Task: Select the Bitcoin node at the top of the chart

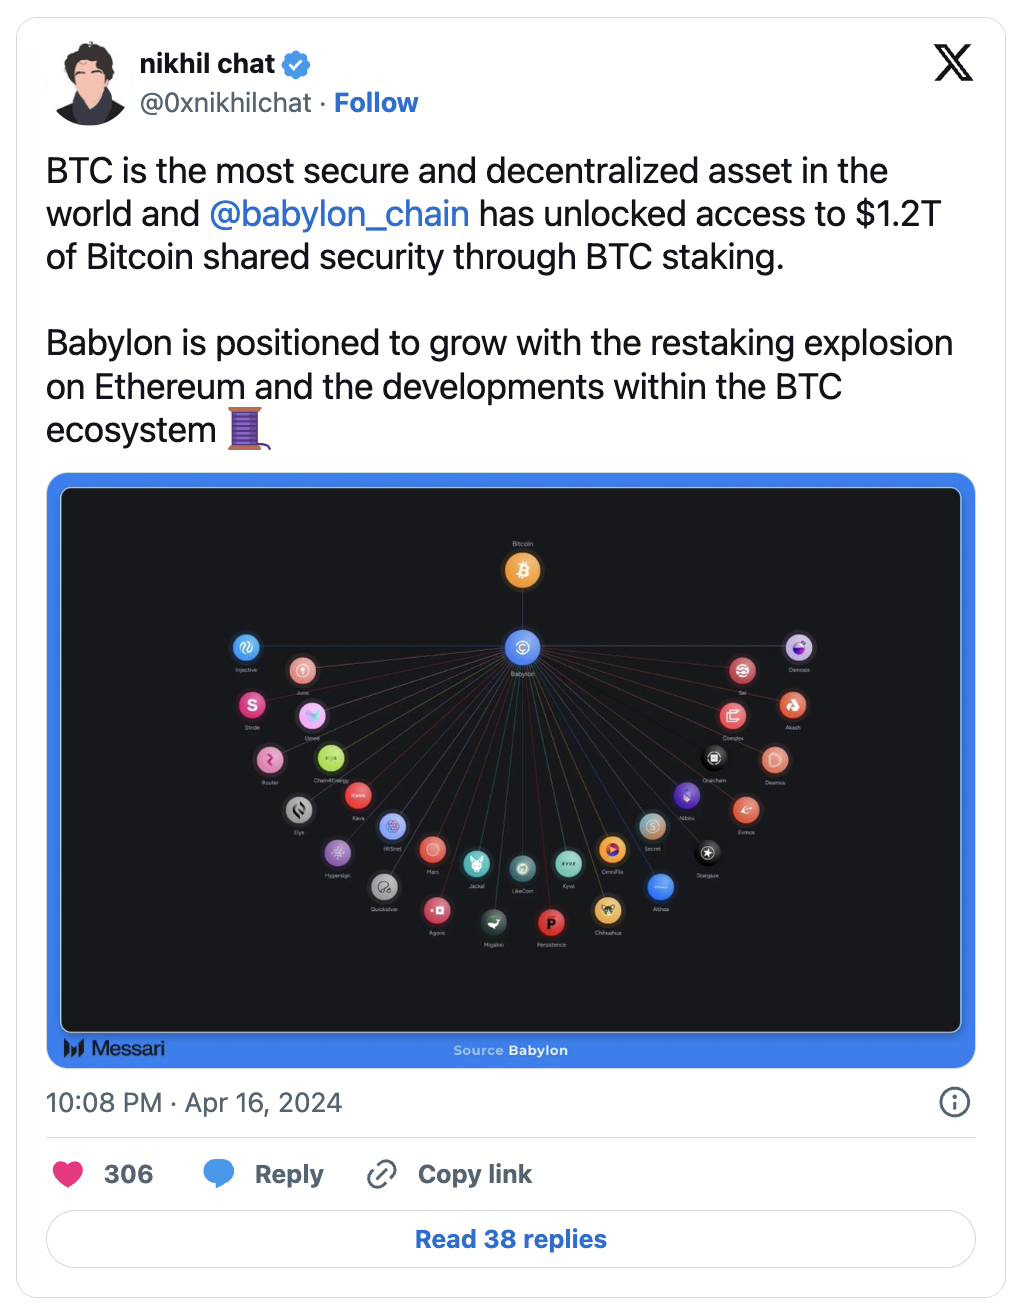Action: tap(521, 570)
